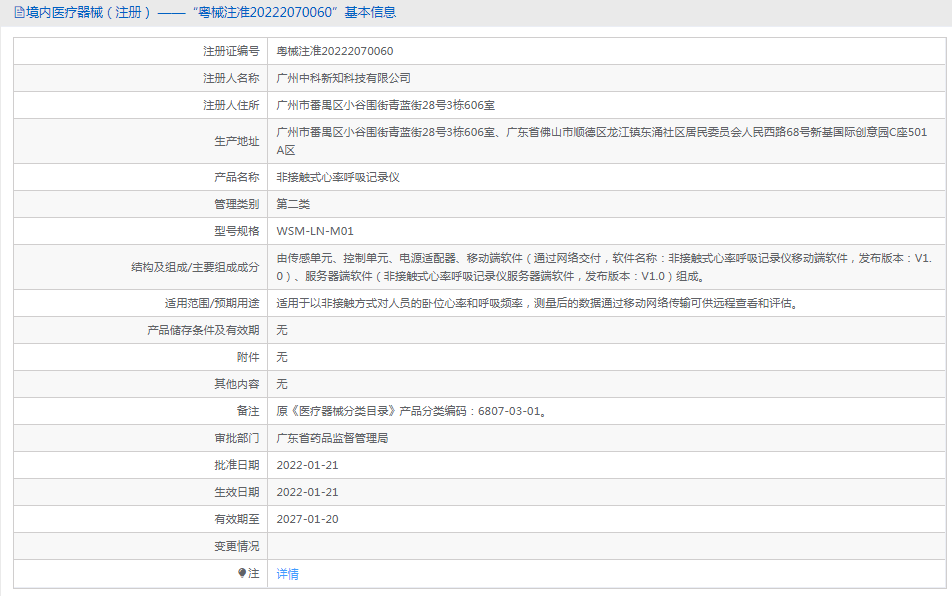Screen dimensions: 952x596
Task: Open the 详情 details link
Action: 287,574
